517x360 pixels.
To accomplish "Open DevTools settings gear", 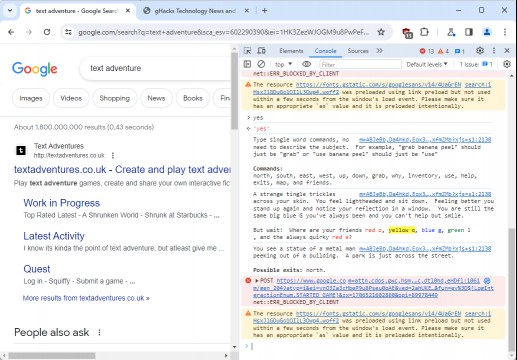I will 480,51.
